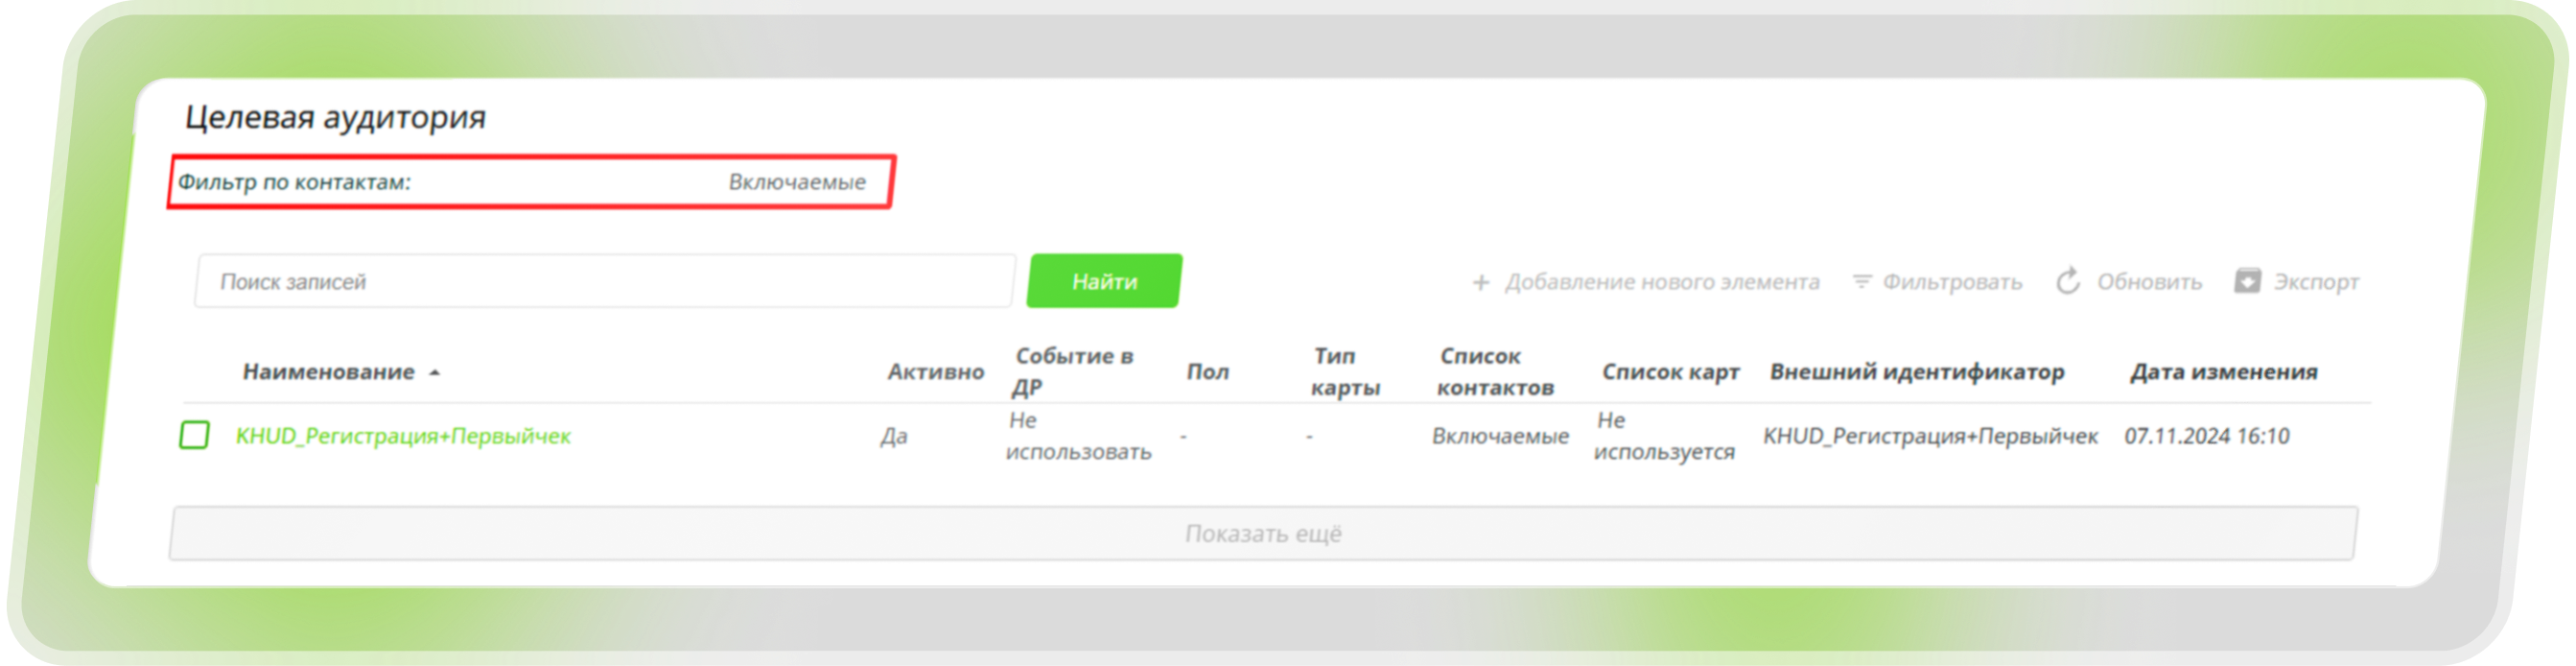Sort by Список контактов column header

click(1494, 371)
